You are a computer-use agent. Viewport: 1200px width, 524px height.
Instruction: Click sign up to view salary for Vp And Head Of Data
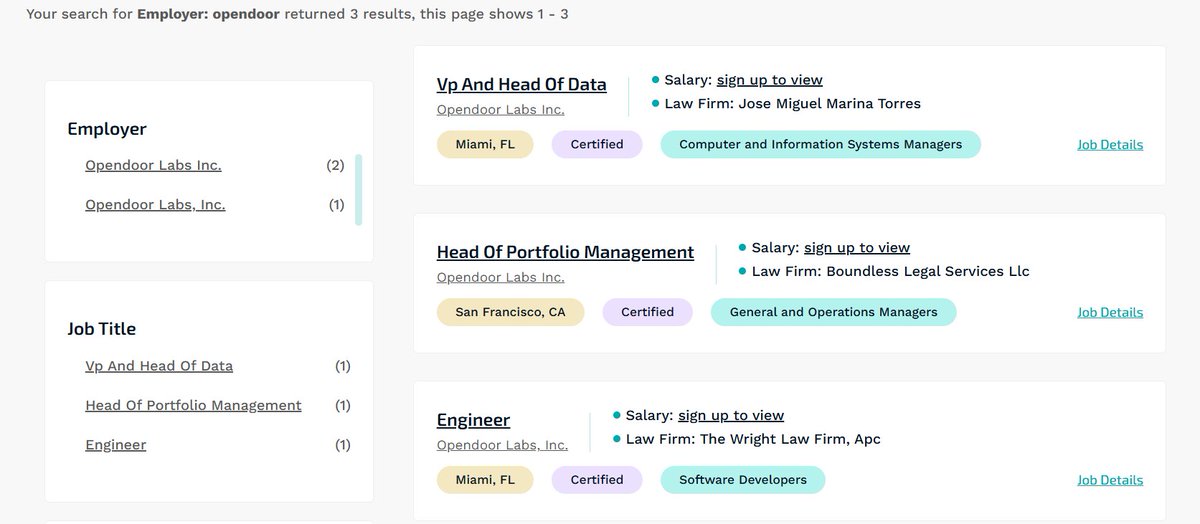click(x=769, y=80)
